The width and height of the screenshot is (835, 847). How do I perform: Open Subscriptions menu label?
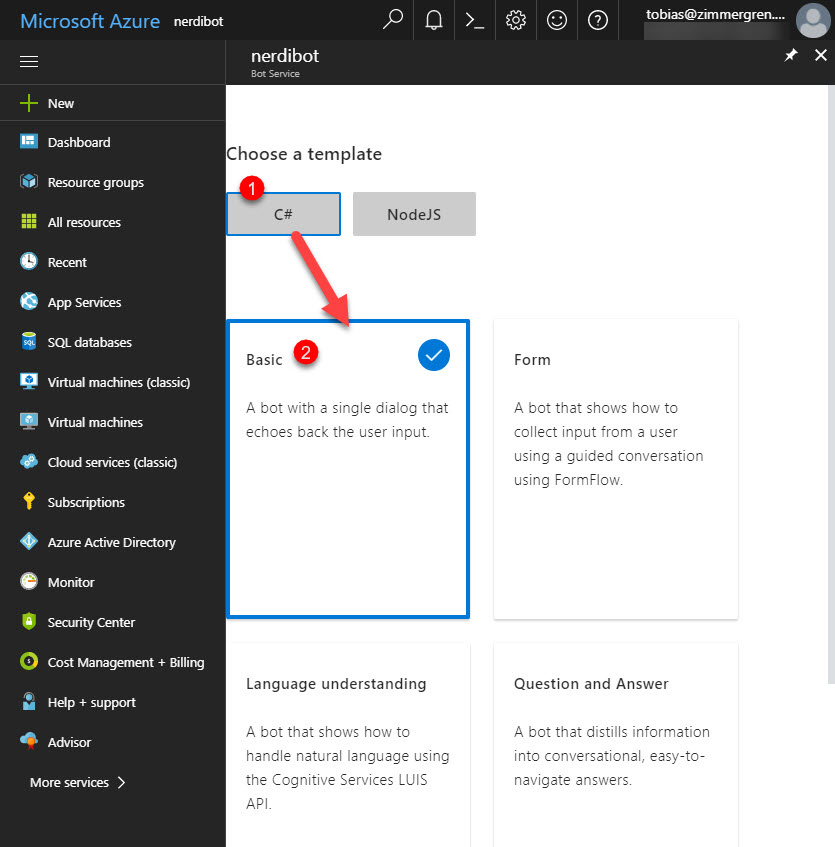click(x=86, y=502)
